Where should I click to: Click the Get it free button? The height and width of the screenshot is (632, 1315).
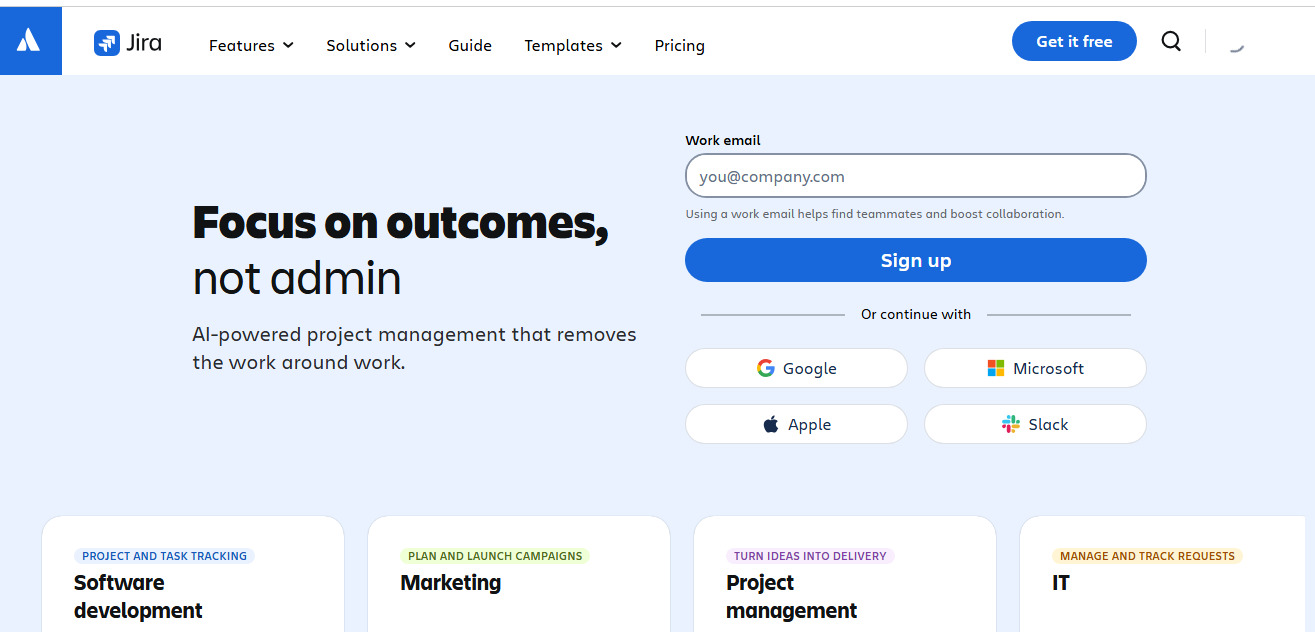click(x=1074, y=41)
